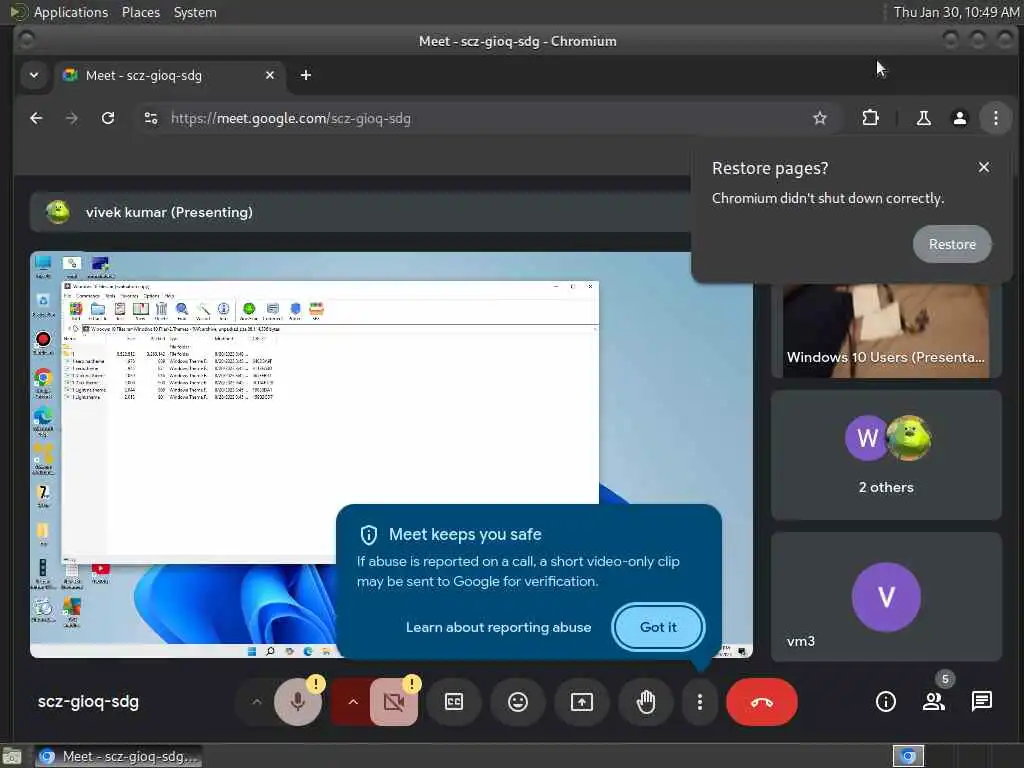
Task: Select the Windows 10 Users presentation tile
Action: coord(886,331)
